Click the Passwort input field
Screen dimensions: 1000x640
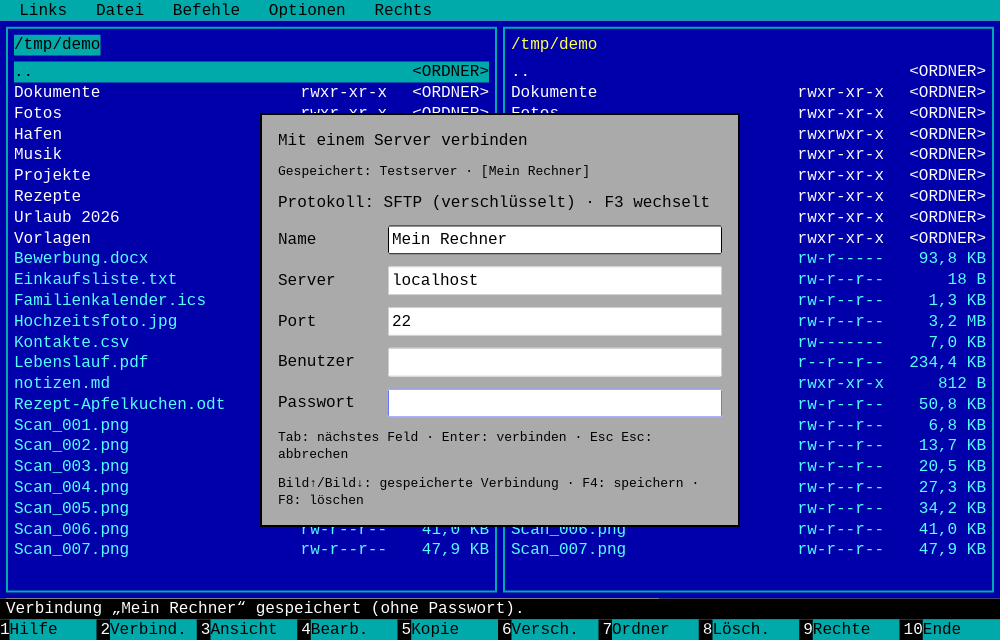(x=555, y=403)
